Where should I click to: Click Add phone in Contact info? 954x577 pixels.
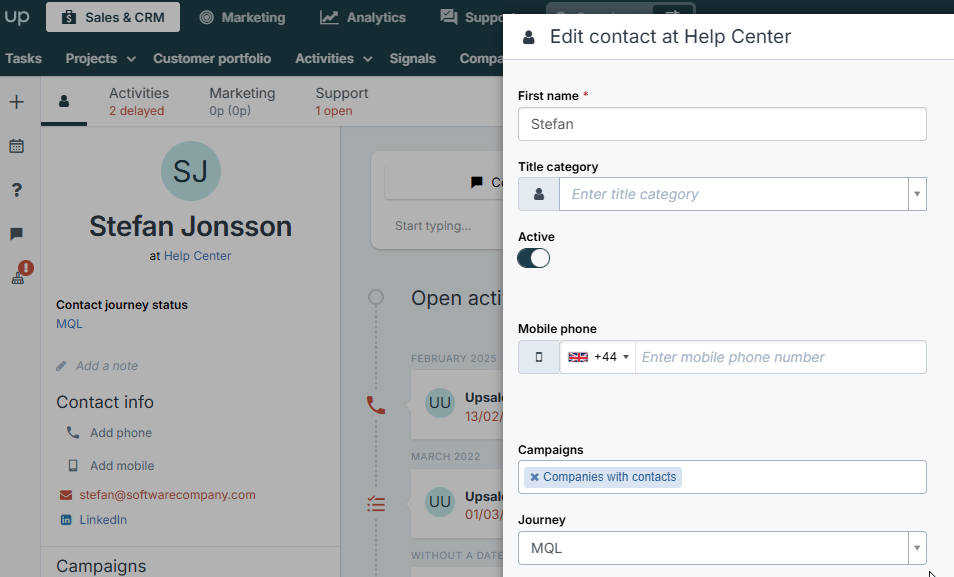tap(121, 433)
